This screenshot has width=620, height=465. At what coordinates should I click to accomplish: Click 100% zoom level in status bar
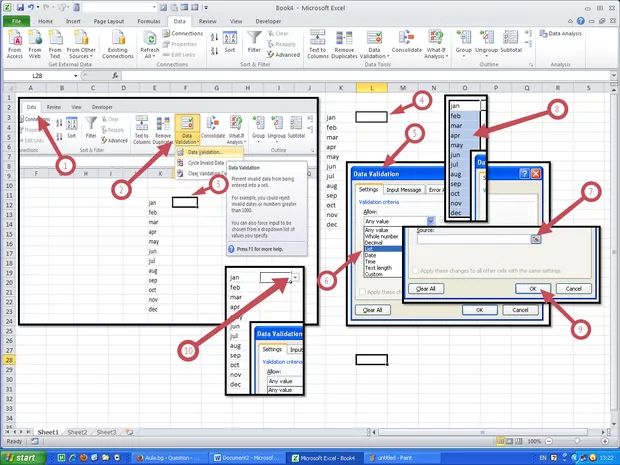point(534,441)
